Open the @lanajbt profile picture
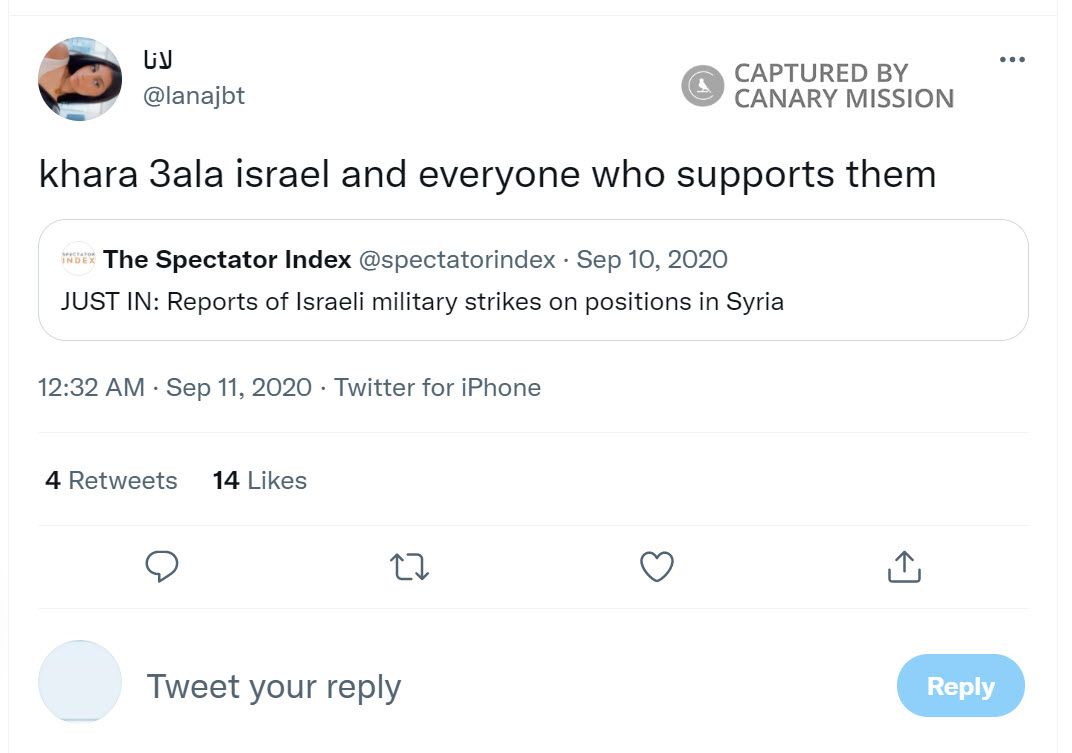Screen dimensions: 1072x753 (80, 79)
